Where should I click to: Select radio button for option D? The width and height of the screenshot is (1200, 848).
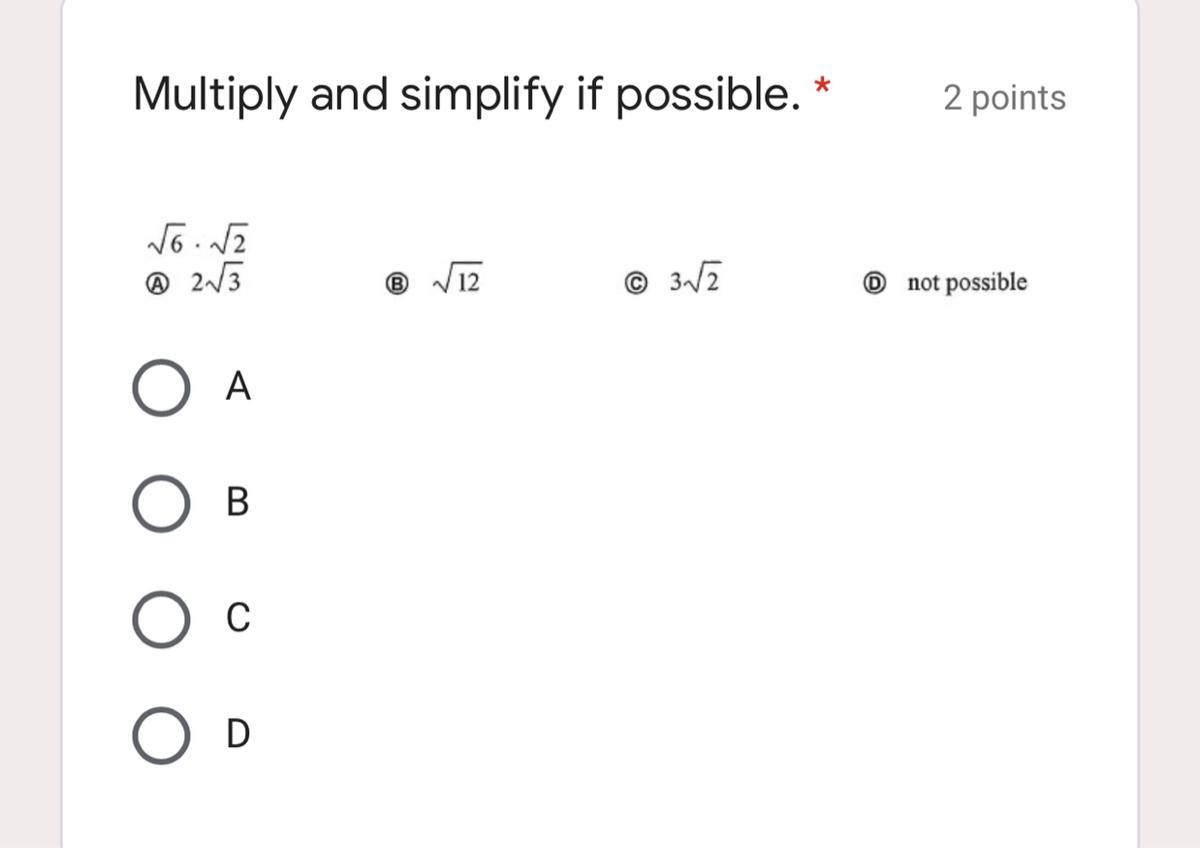point(160,735)
